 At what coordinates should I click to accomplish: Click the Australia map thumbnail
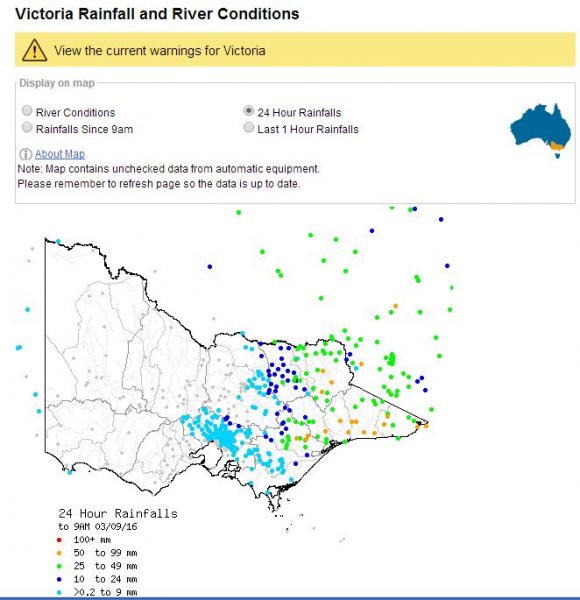click(540, 130)
